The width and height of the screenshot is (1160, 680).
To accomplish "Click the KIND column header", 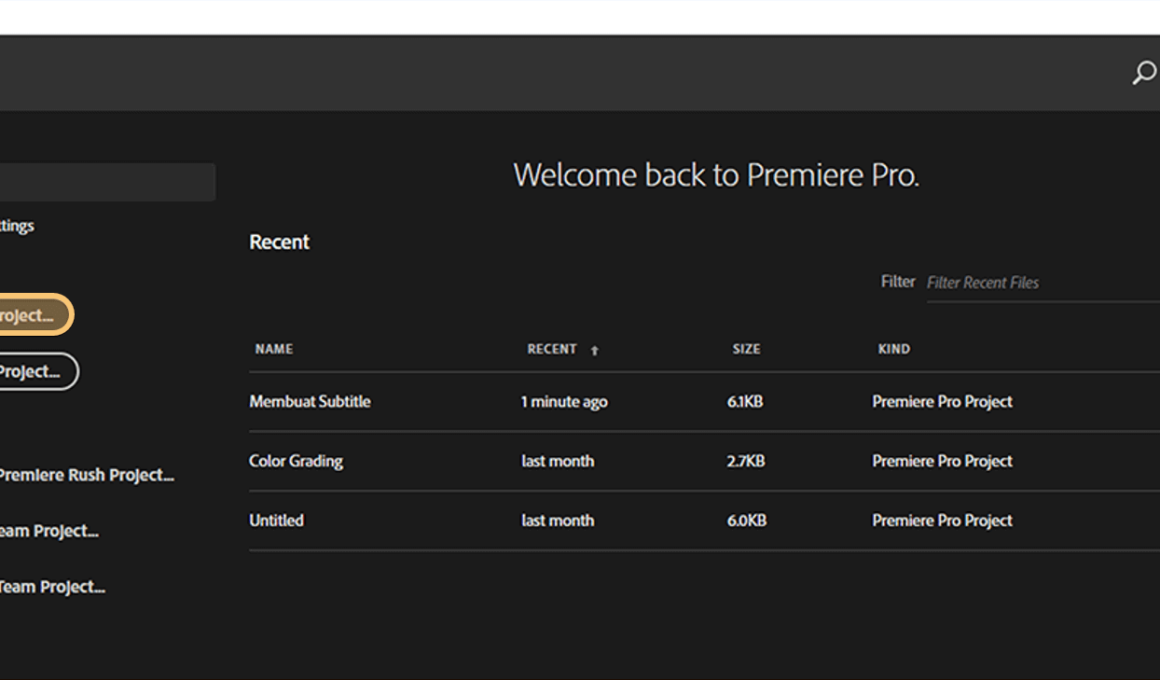I will pyautogui.click(x=894, y=349).
